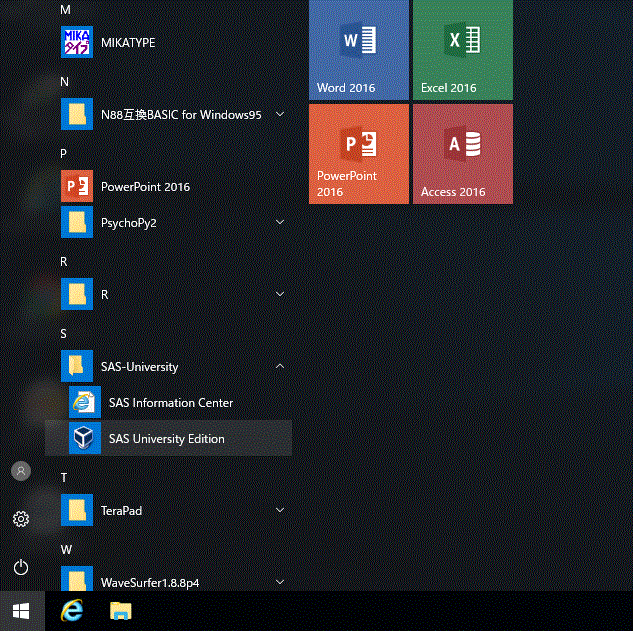Open SAS Information Center icon
633x631 pixels.
[85, 402]
